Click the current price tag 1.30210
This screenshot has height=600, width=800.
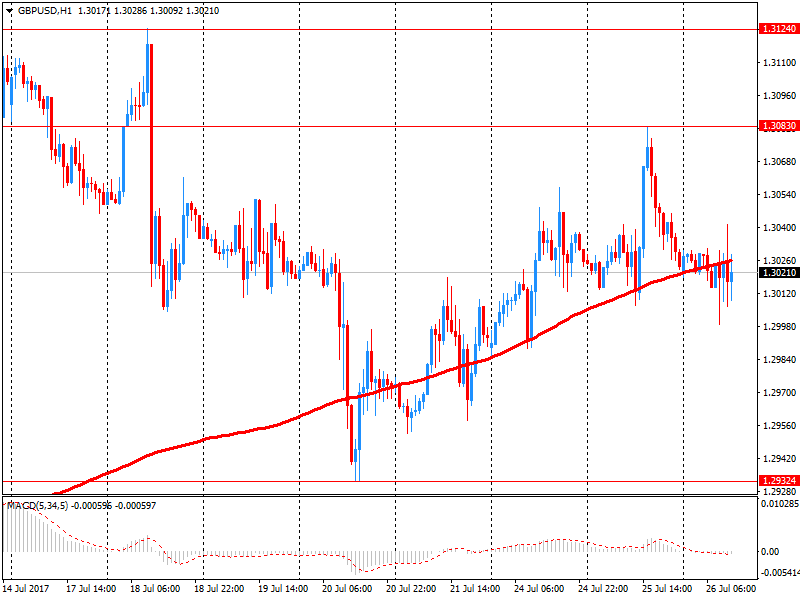click(x=779, y=272)
